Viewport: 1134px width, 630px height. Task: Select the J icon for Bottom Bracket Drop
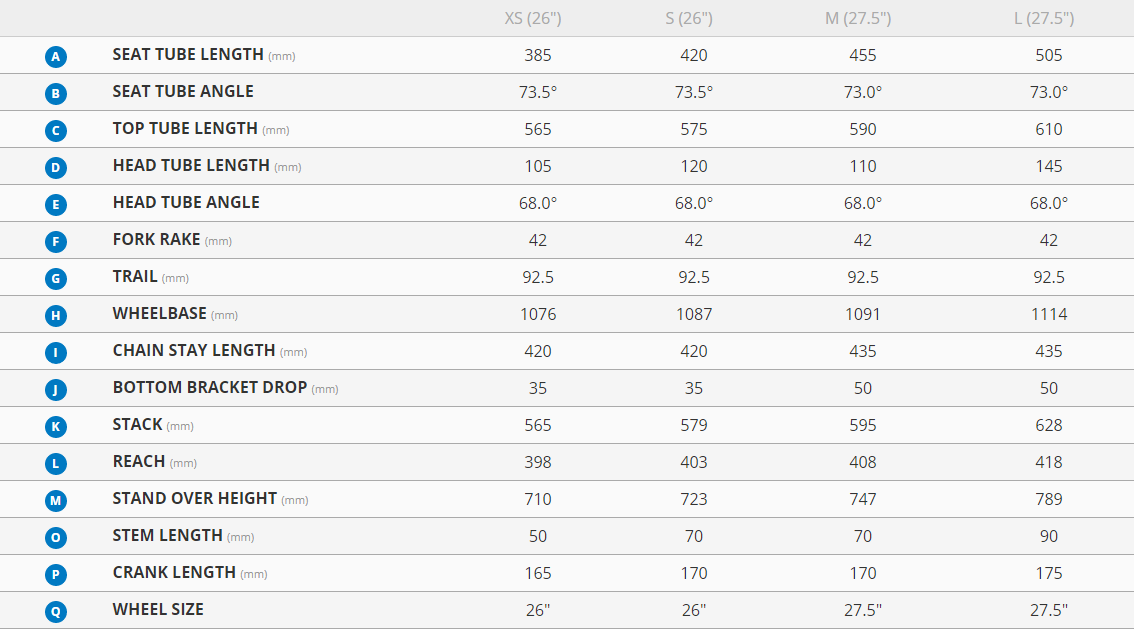(56, 390)
